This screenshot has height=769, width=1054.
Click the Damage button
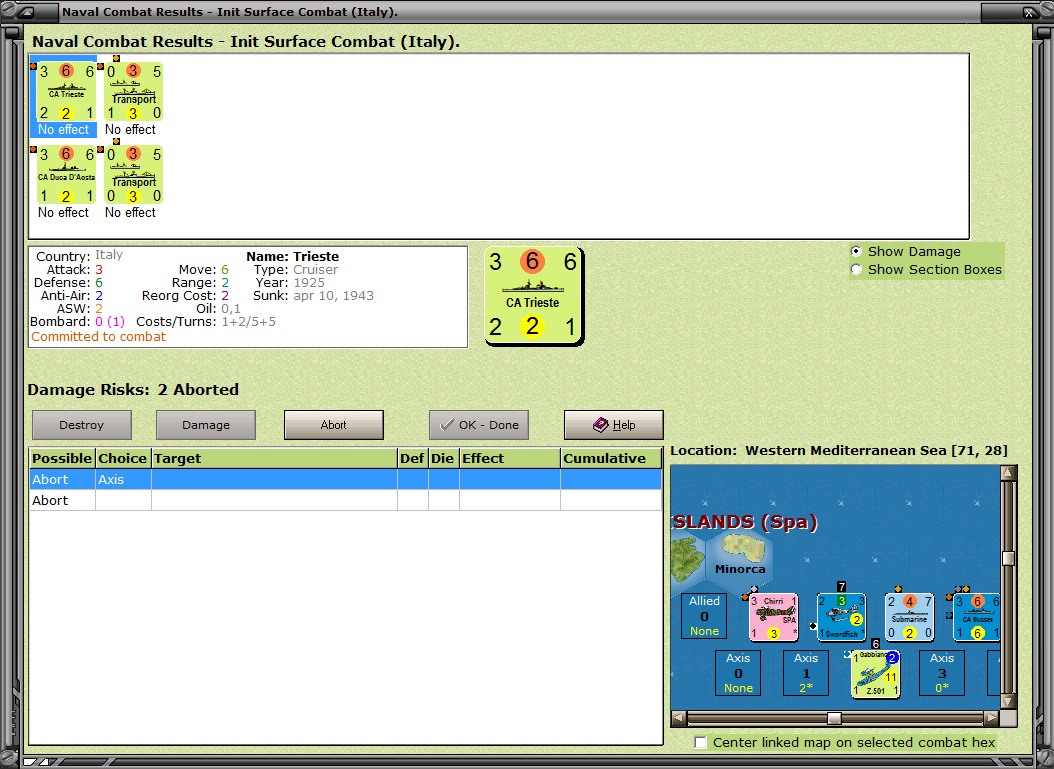tap(206, 425)
